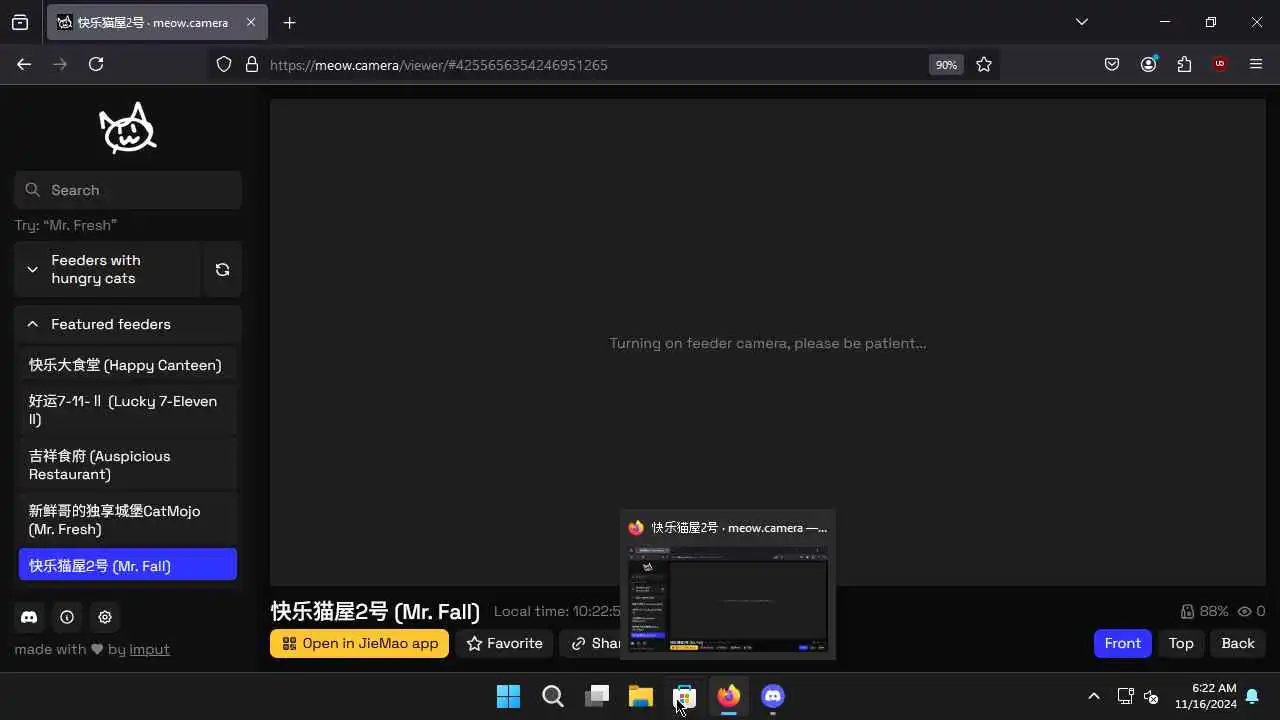Reset the 90% zoom level badge
This screenshot has height=720, width=1280.
point(945,65)
